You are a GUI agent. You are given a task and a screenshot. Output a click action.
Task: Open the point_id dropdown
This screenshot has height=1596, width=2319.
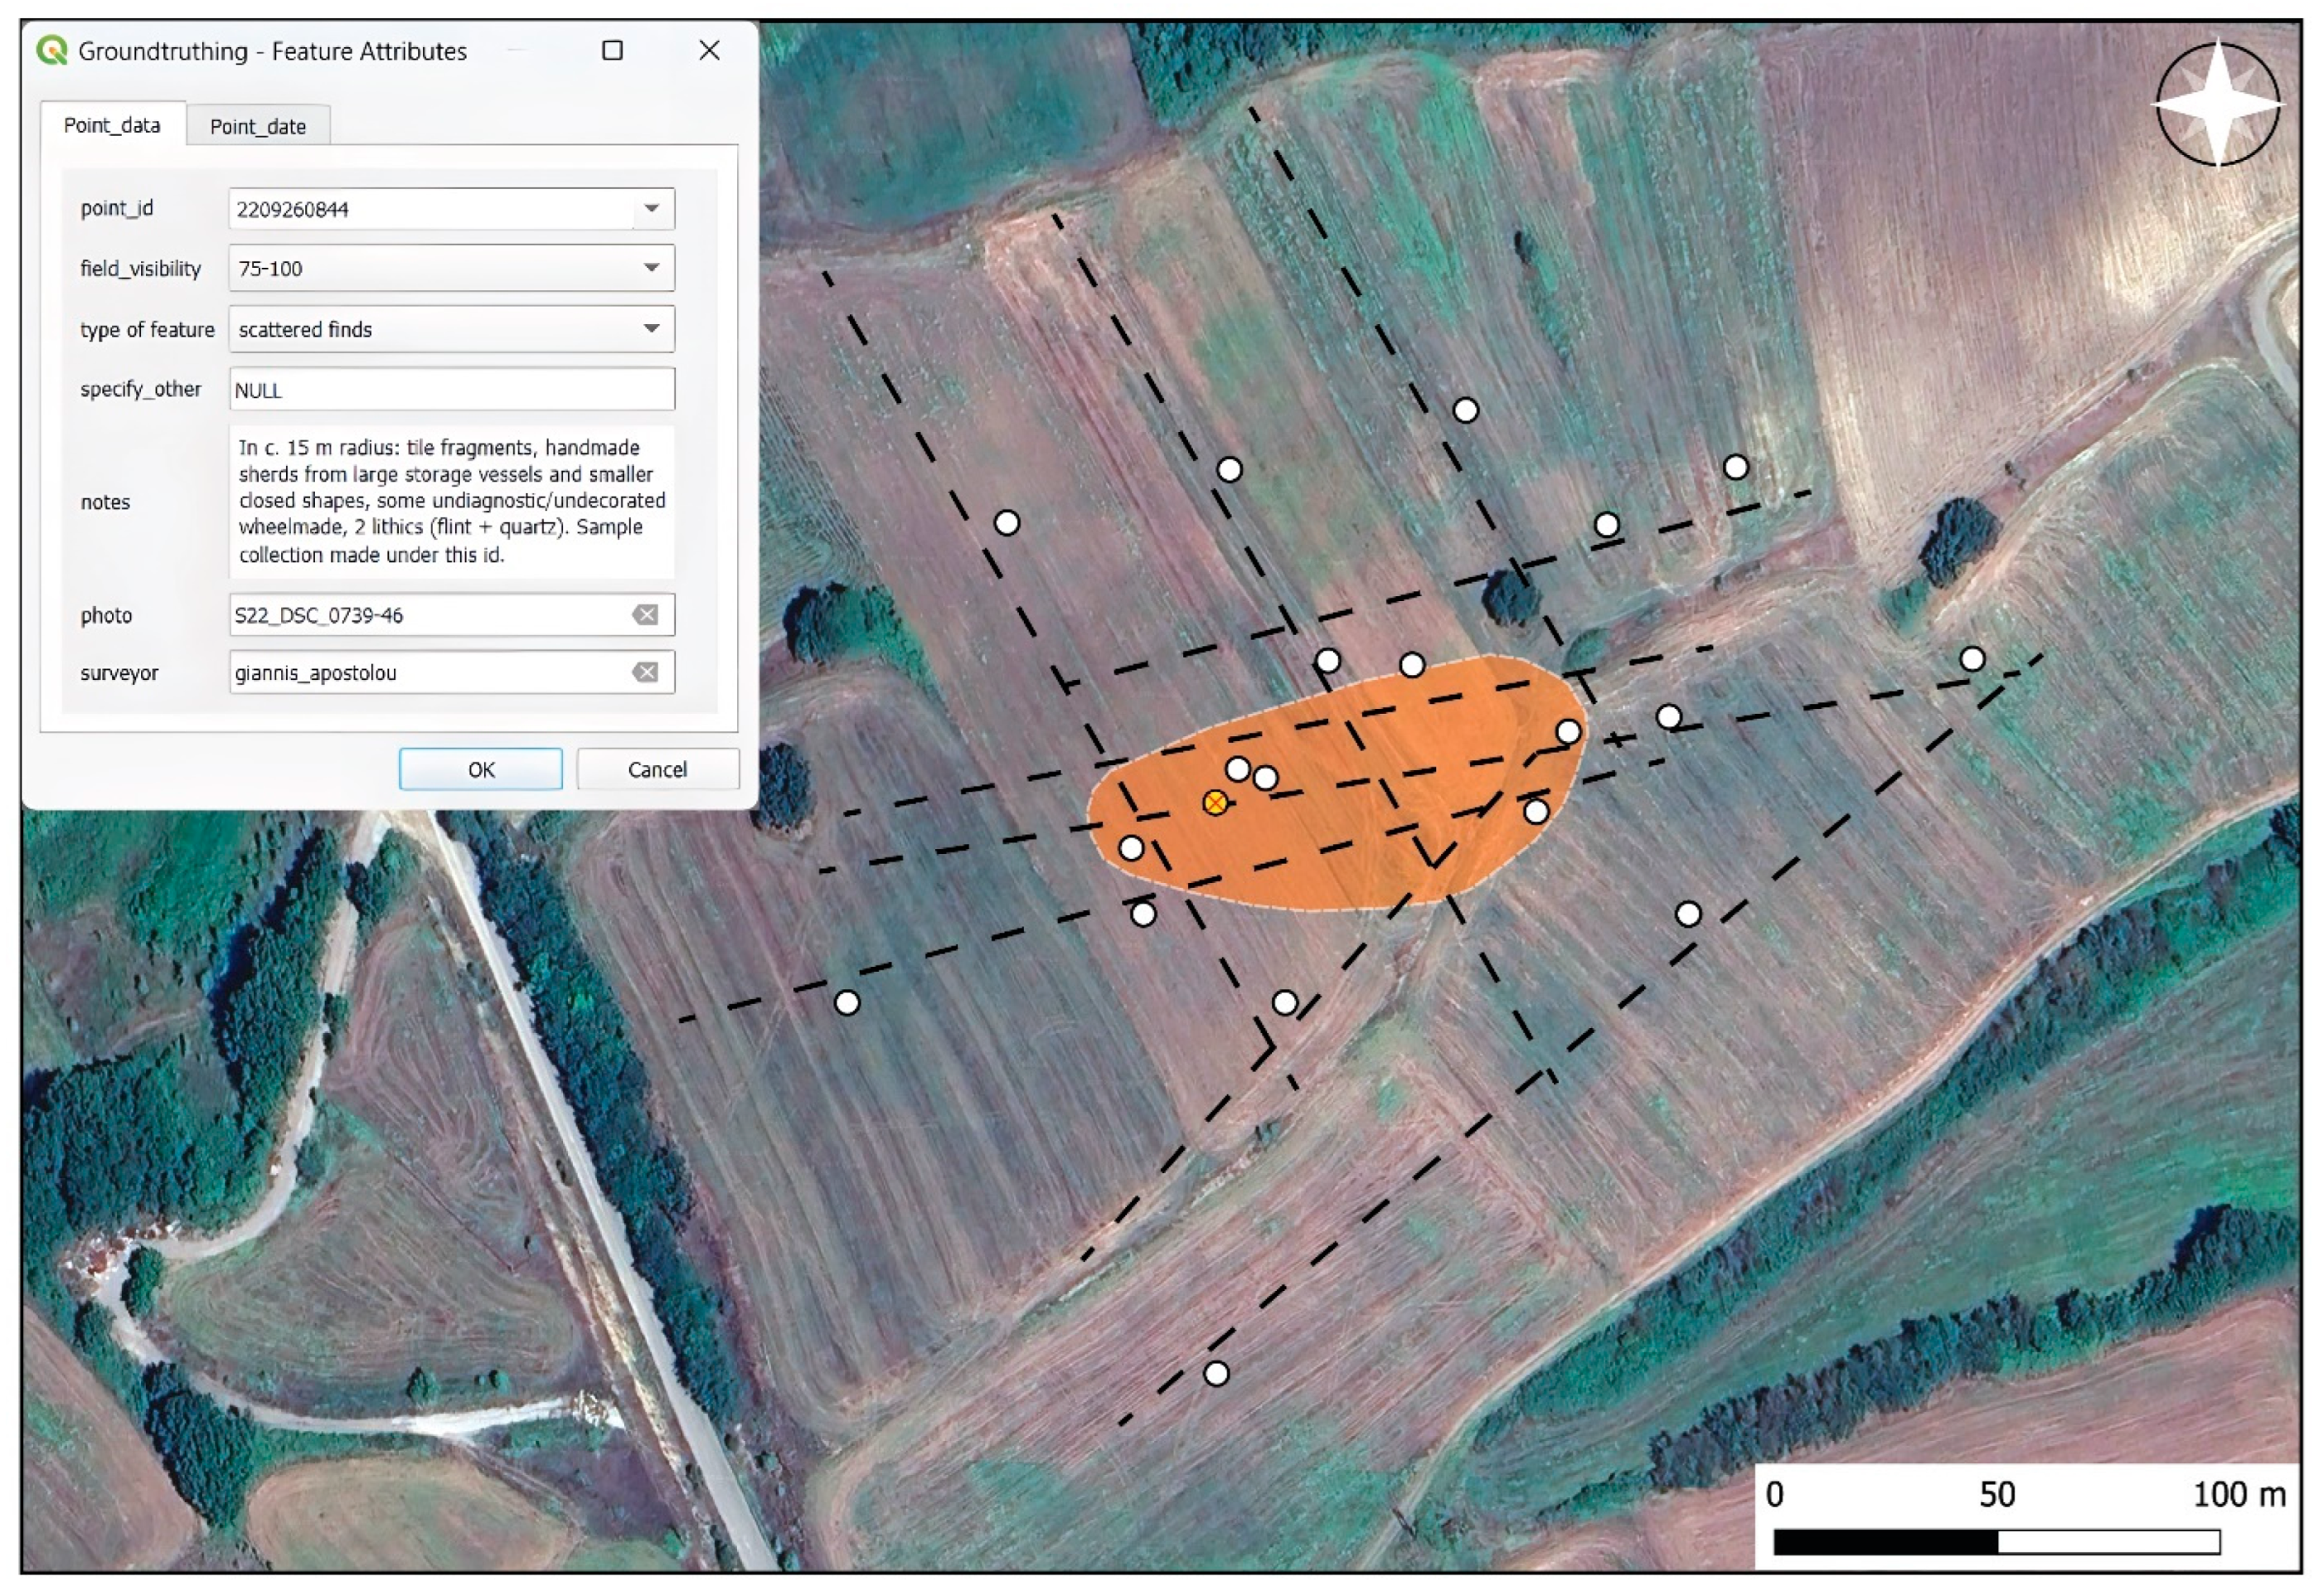[651, 208]
